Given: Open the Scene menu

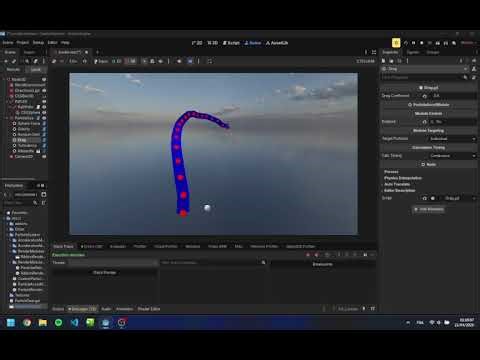Looking at the screenshot, I should (8, 43).
